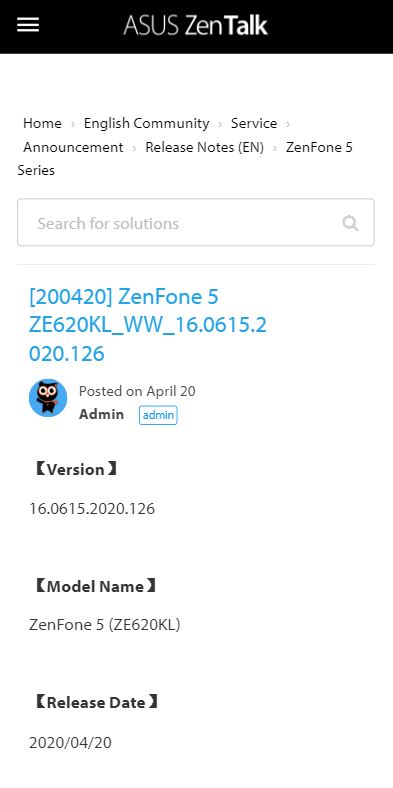393x788 pixels.
Task: Open the hamburger menu icon
Action: pyautogui.click(x=28, y=25)
